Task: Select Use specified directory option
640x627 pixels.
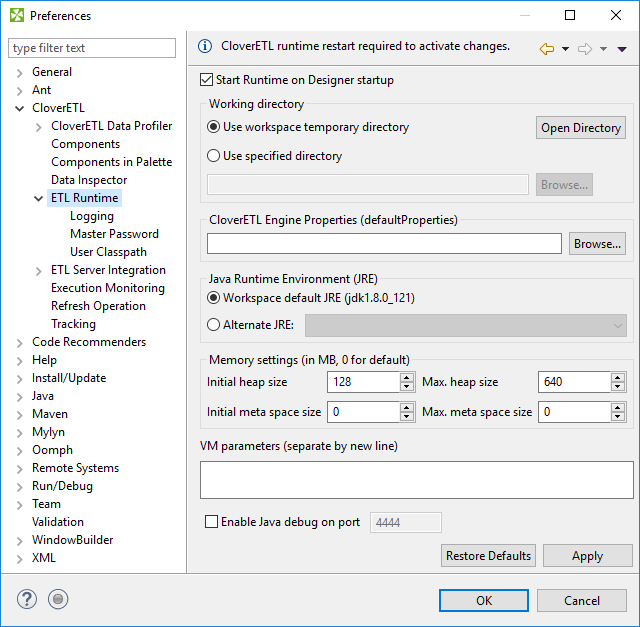Action: [213, 156]
